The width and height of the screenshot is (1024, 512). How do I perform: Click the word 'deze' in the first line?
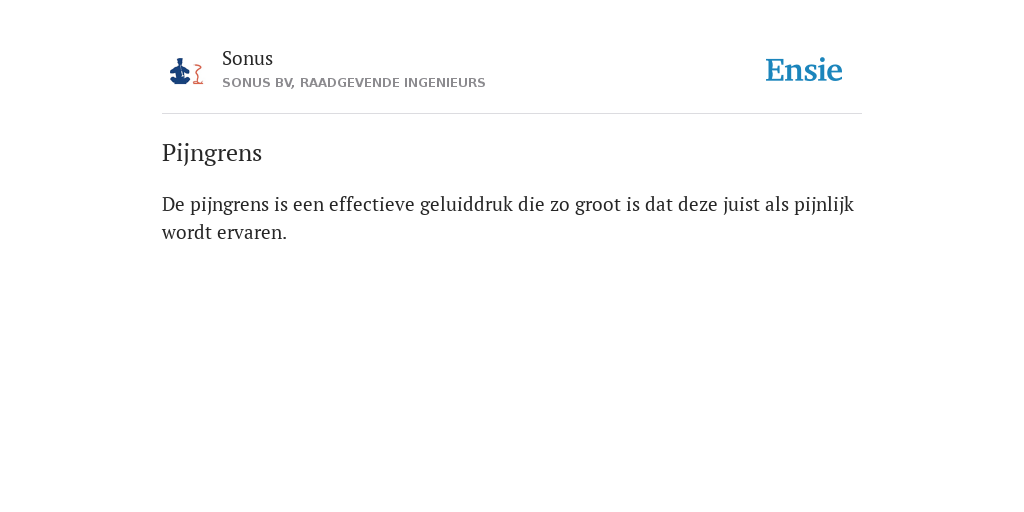click(697, 205)
